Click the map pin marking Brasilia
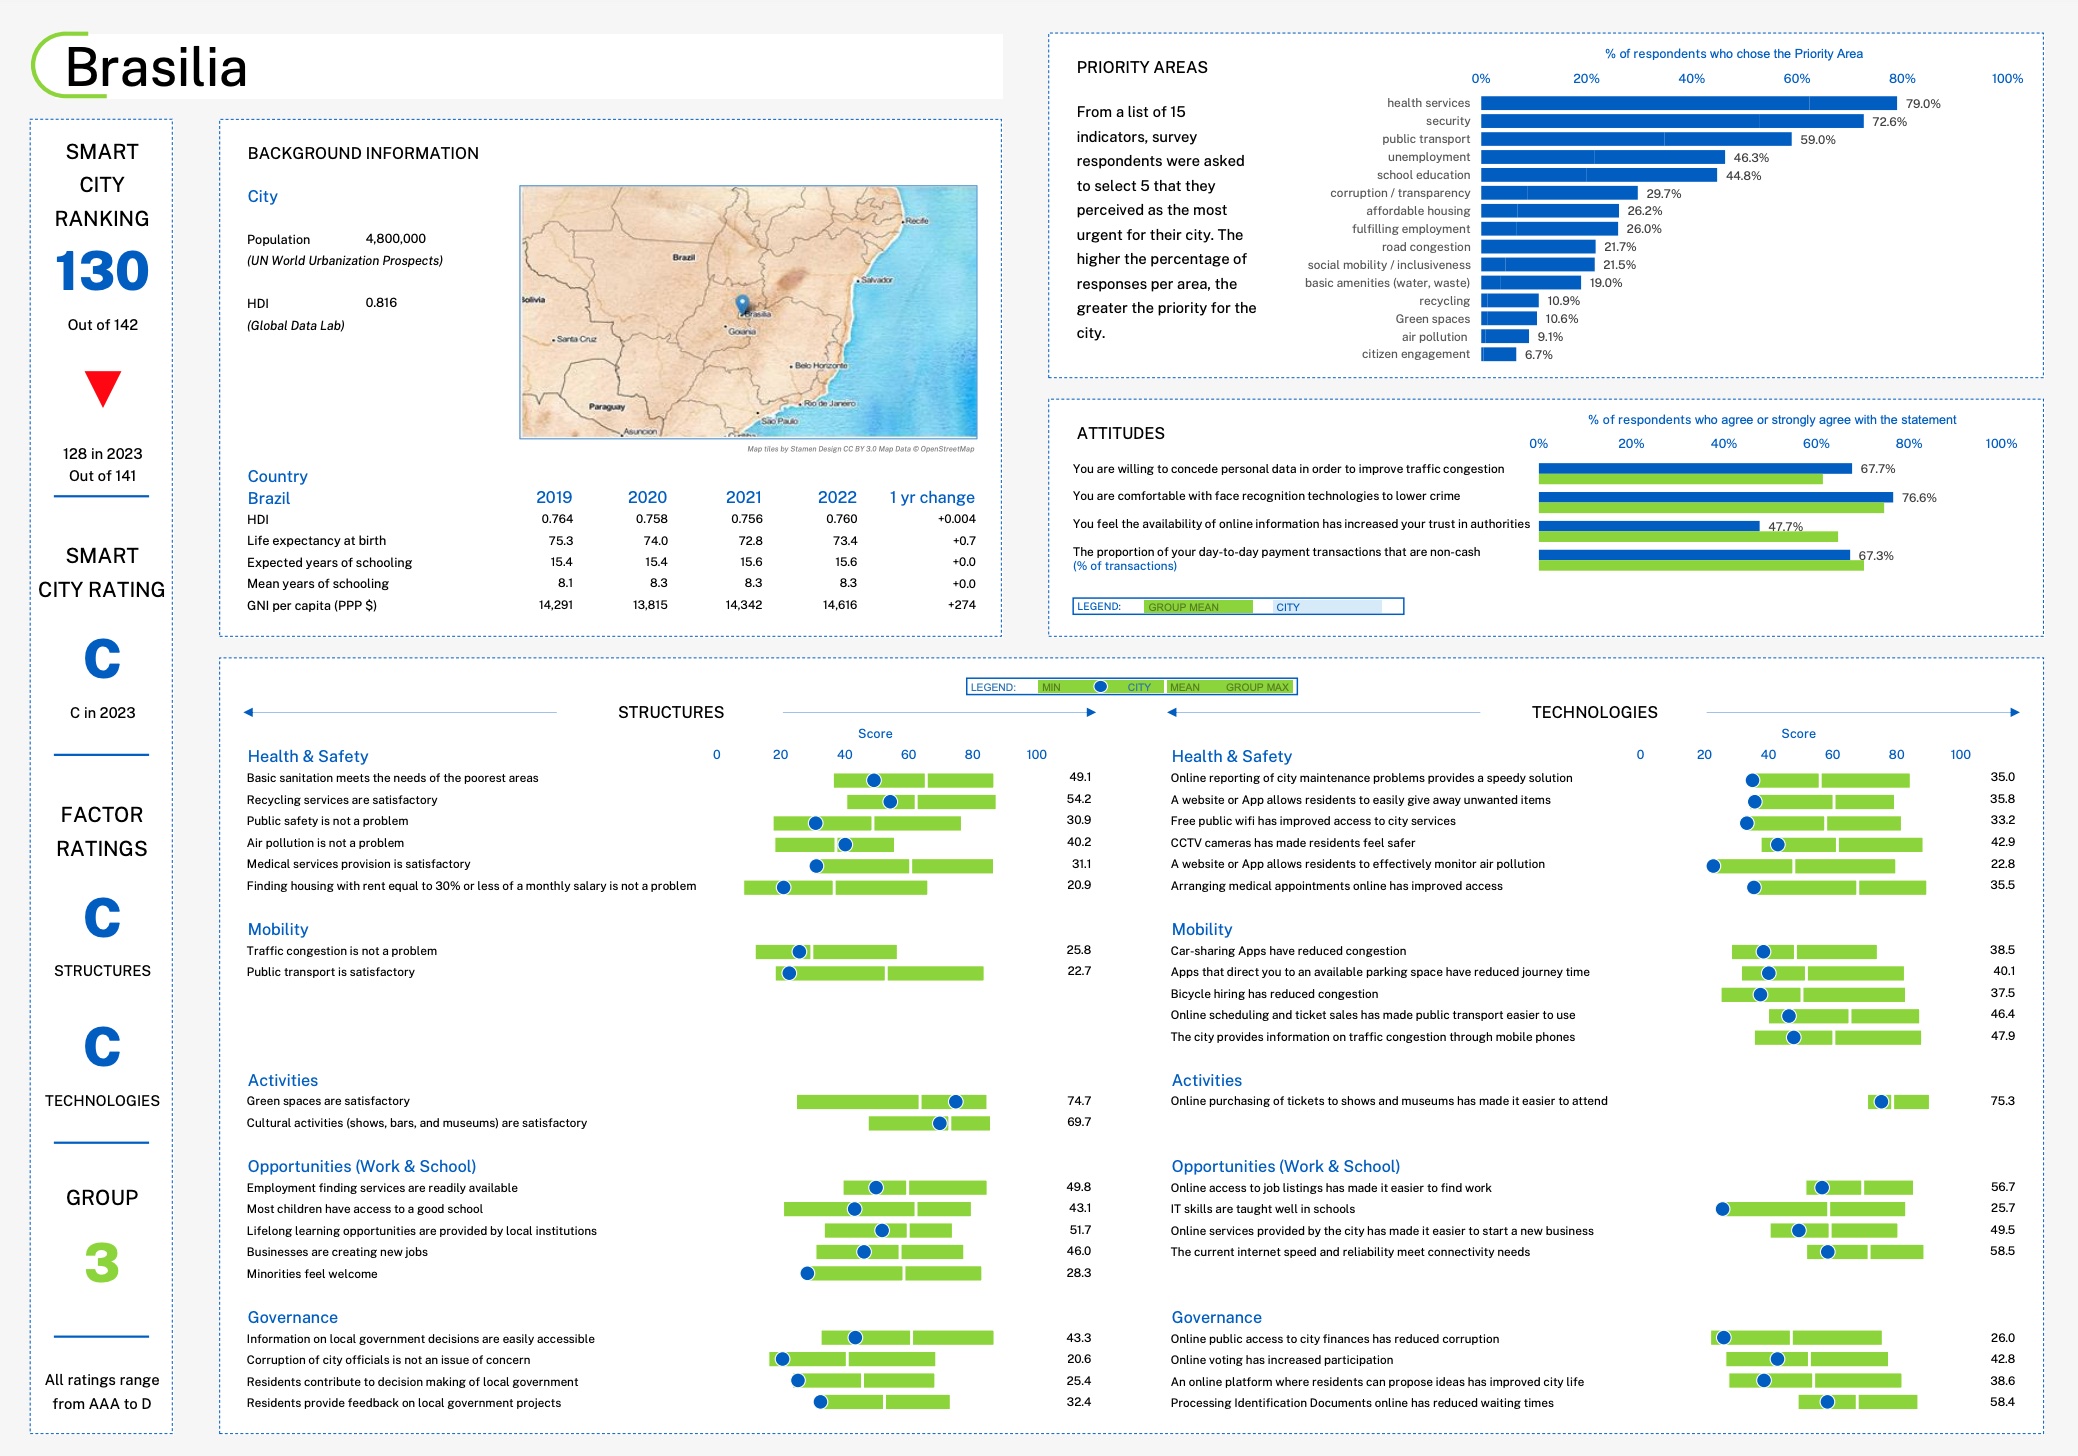 (x=741, y=305)
